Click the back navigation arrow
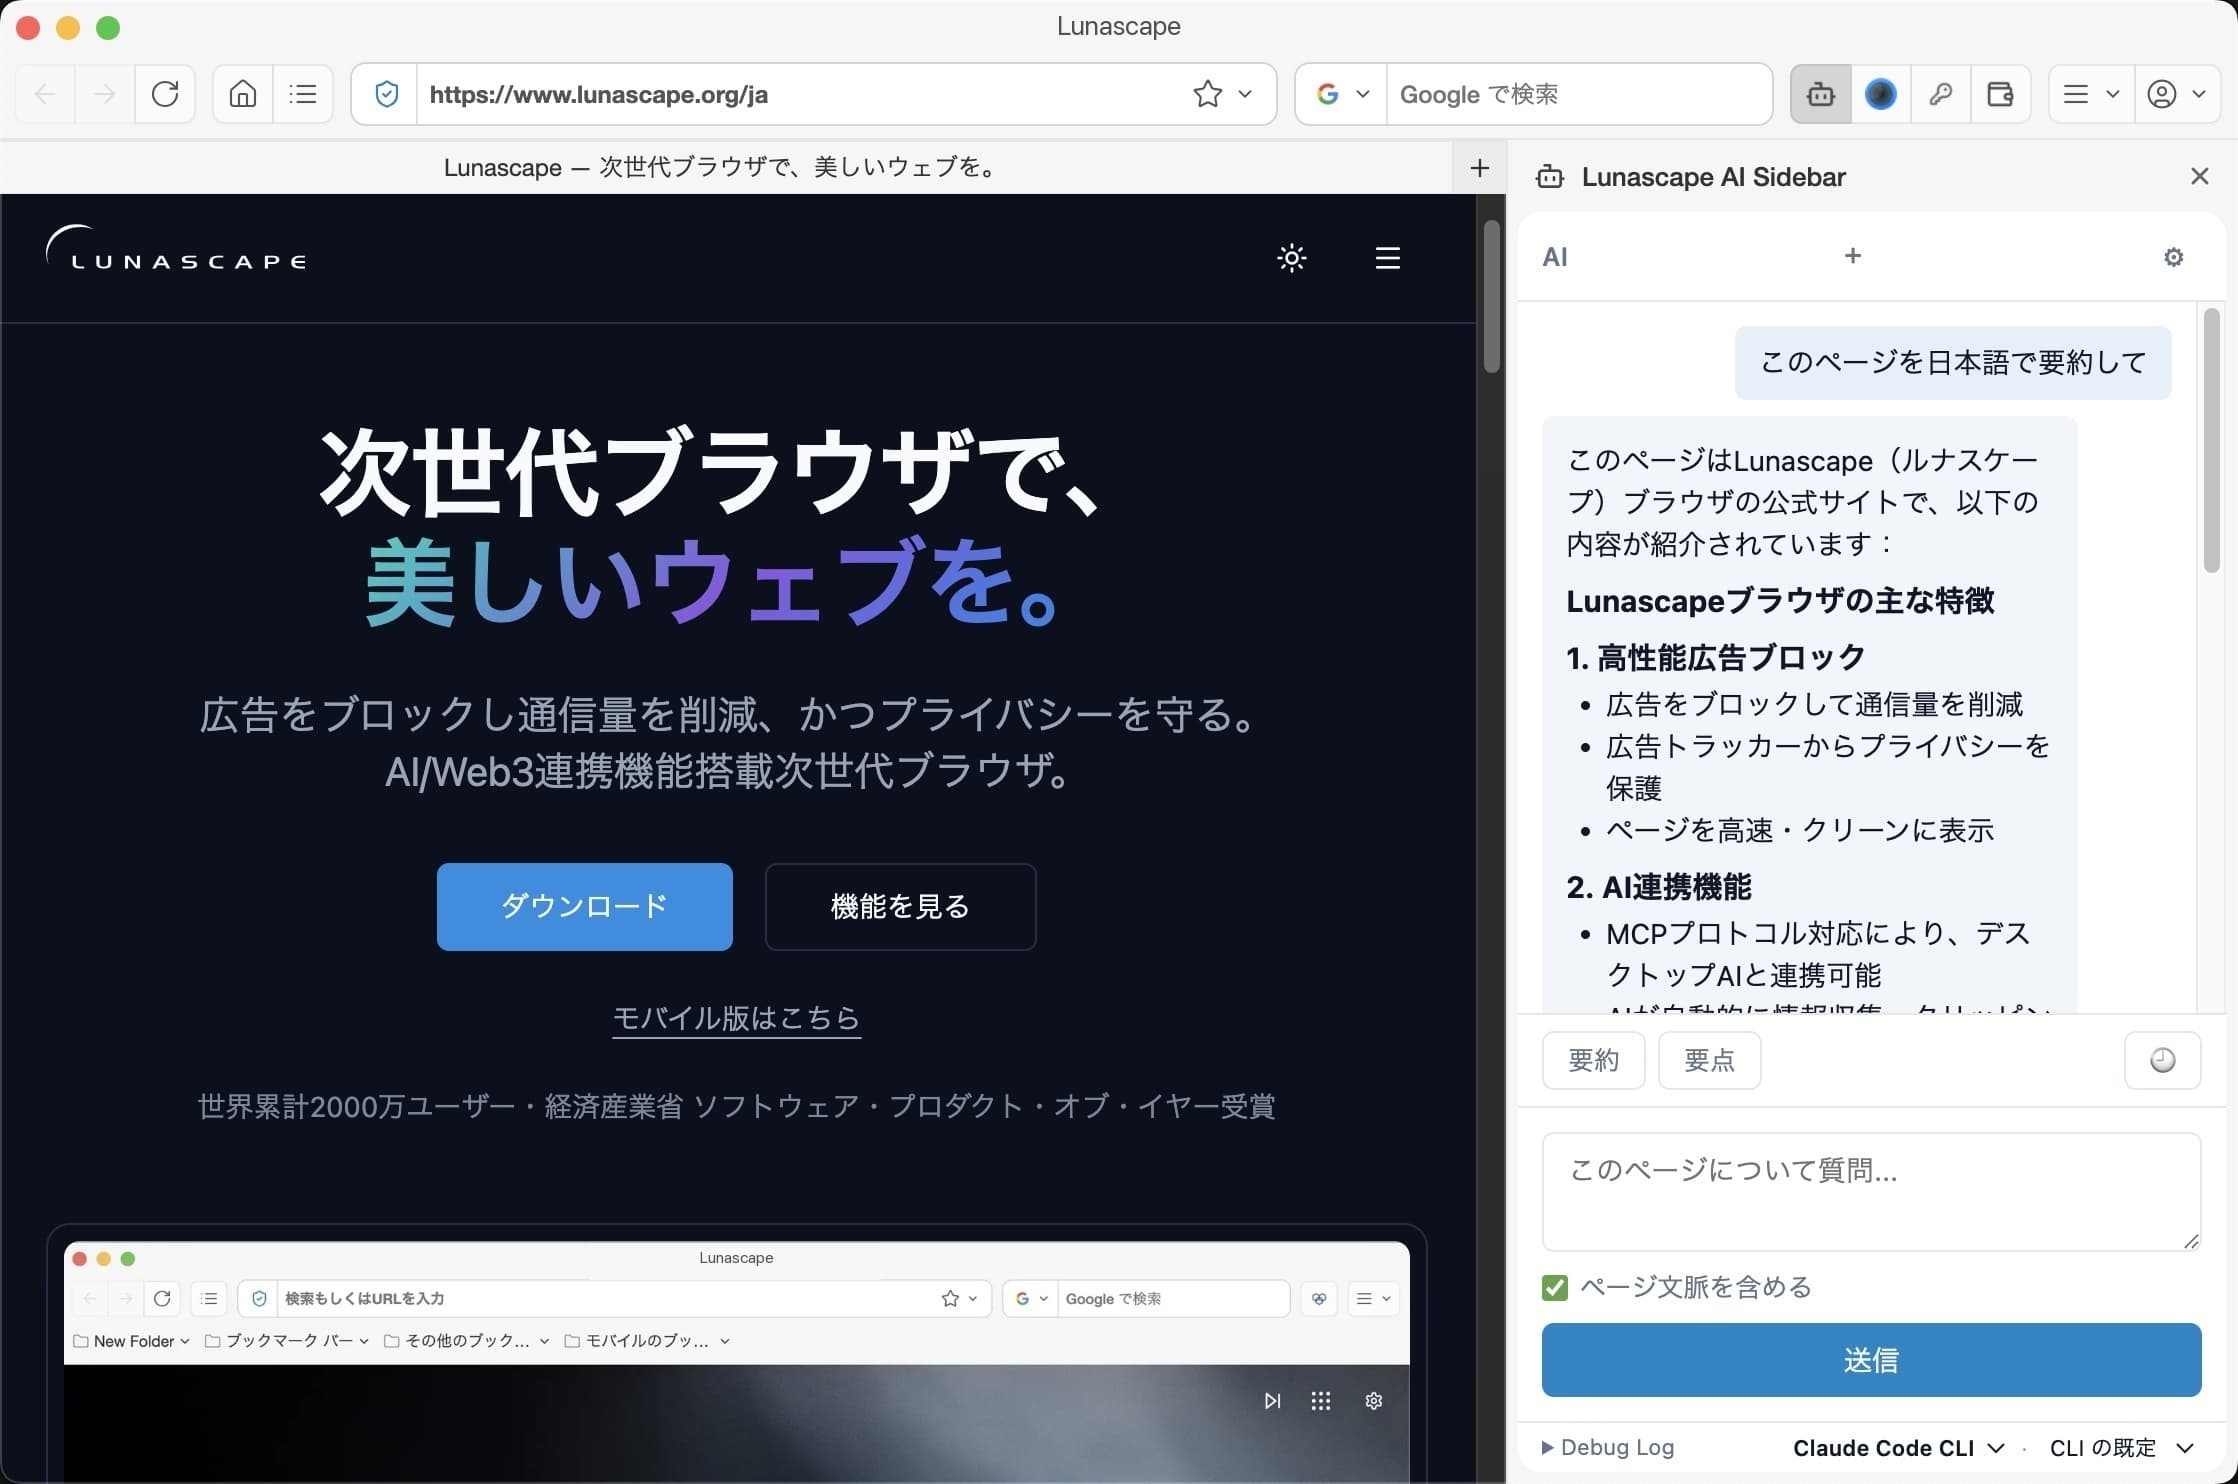This screenshot has width=2238, height=1484. (45, 94)
